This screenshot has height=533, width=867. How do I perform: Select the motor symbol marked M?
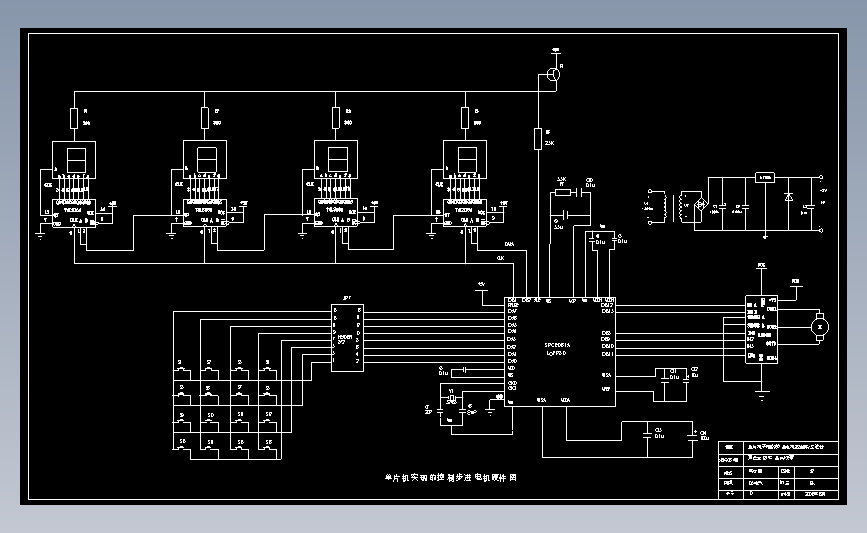[x=819, y=327]
